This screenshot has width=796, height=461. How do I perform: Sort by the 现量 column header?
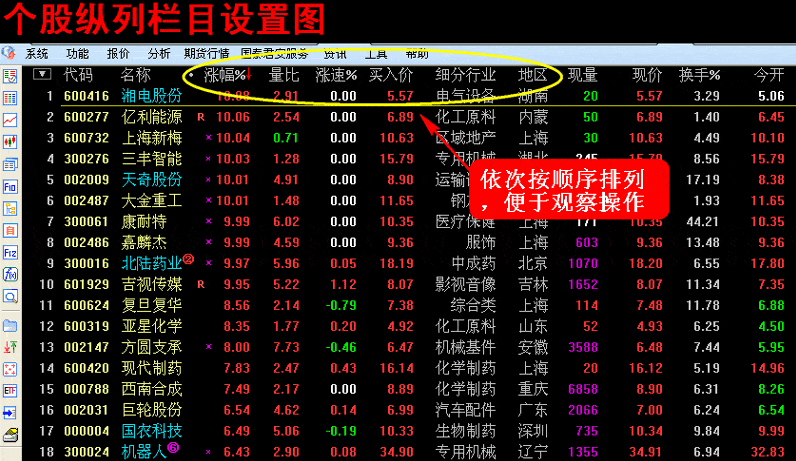582,75
